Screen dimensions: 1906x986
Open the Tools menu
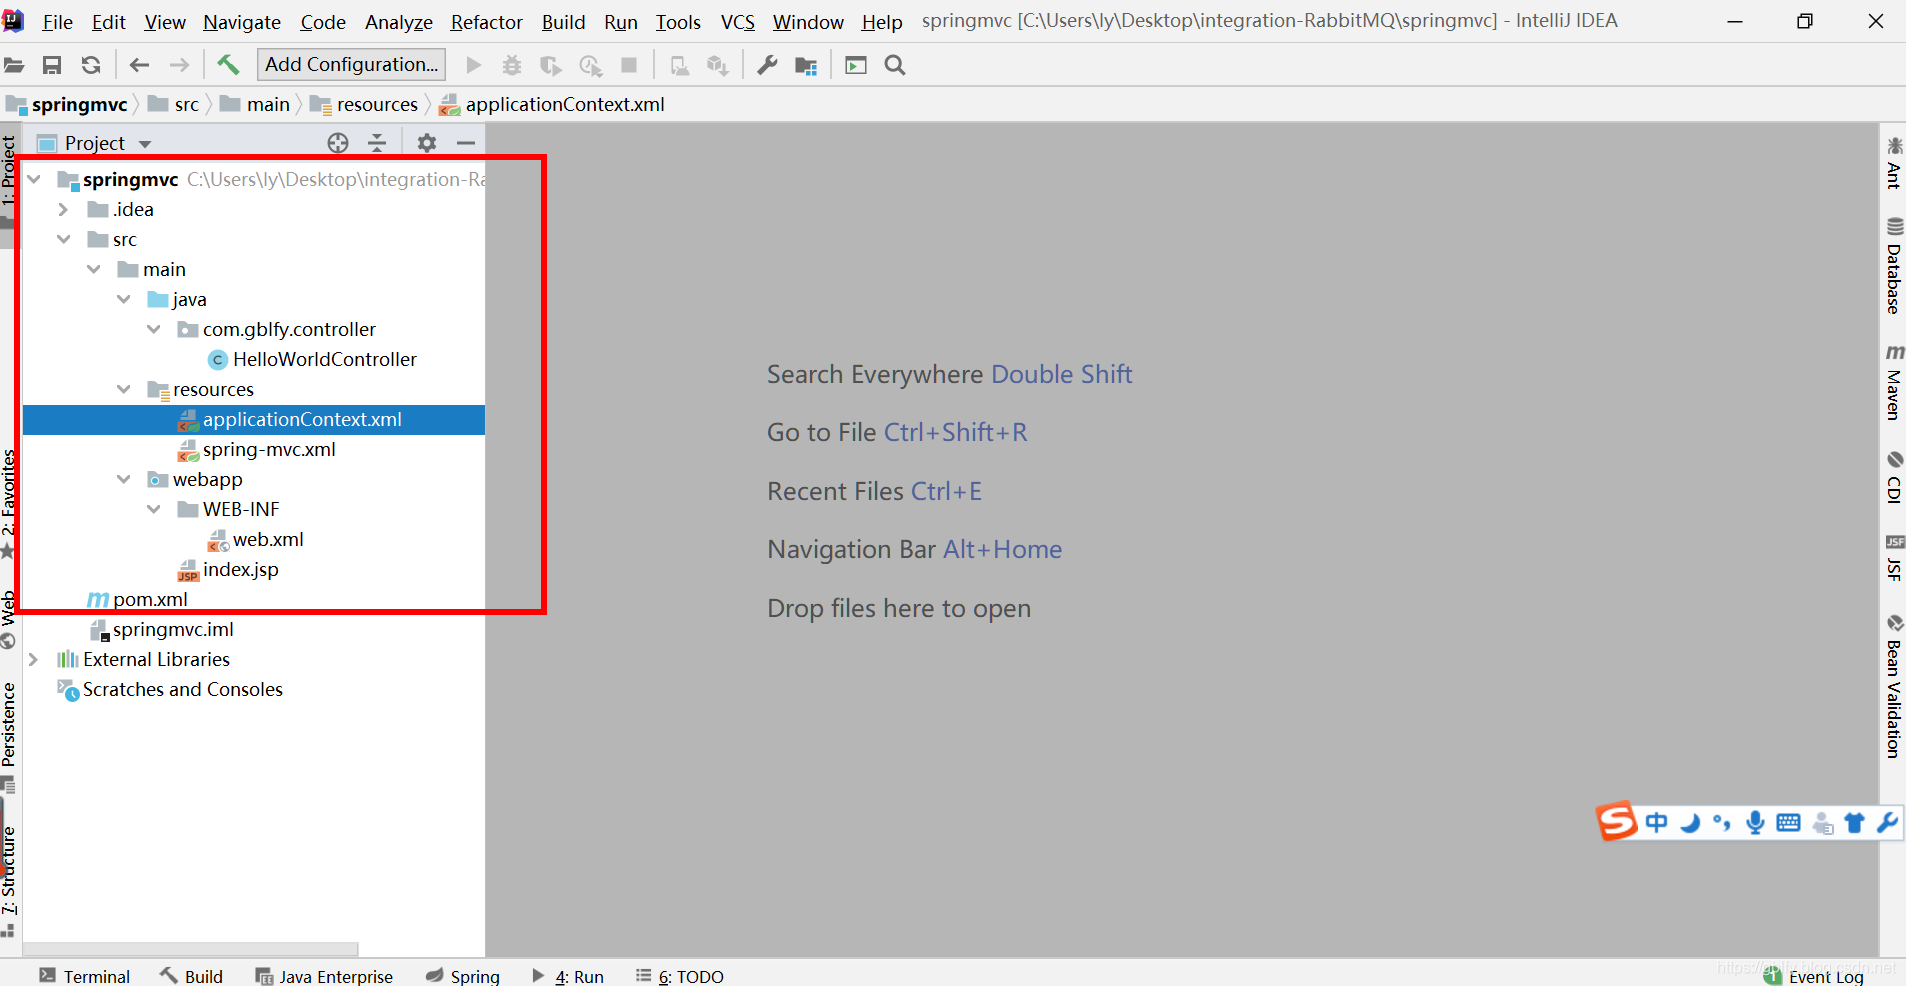[678, 22]
